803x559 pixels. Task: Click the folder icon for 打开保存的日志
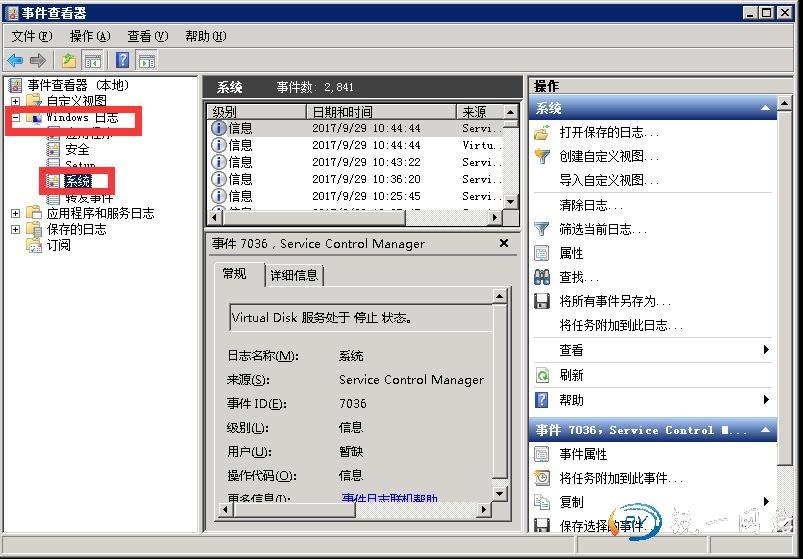click(x=542, y=132)
